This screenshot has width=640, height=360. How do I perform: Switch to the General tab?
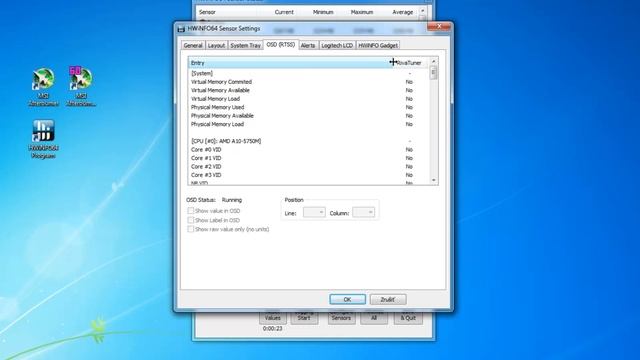[x=193, y=45]
